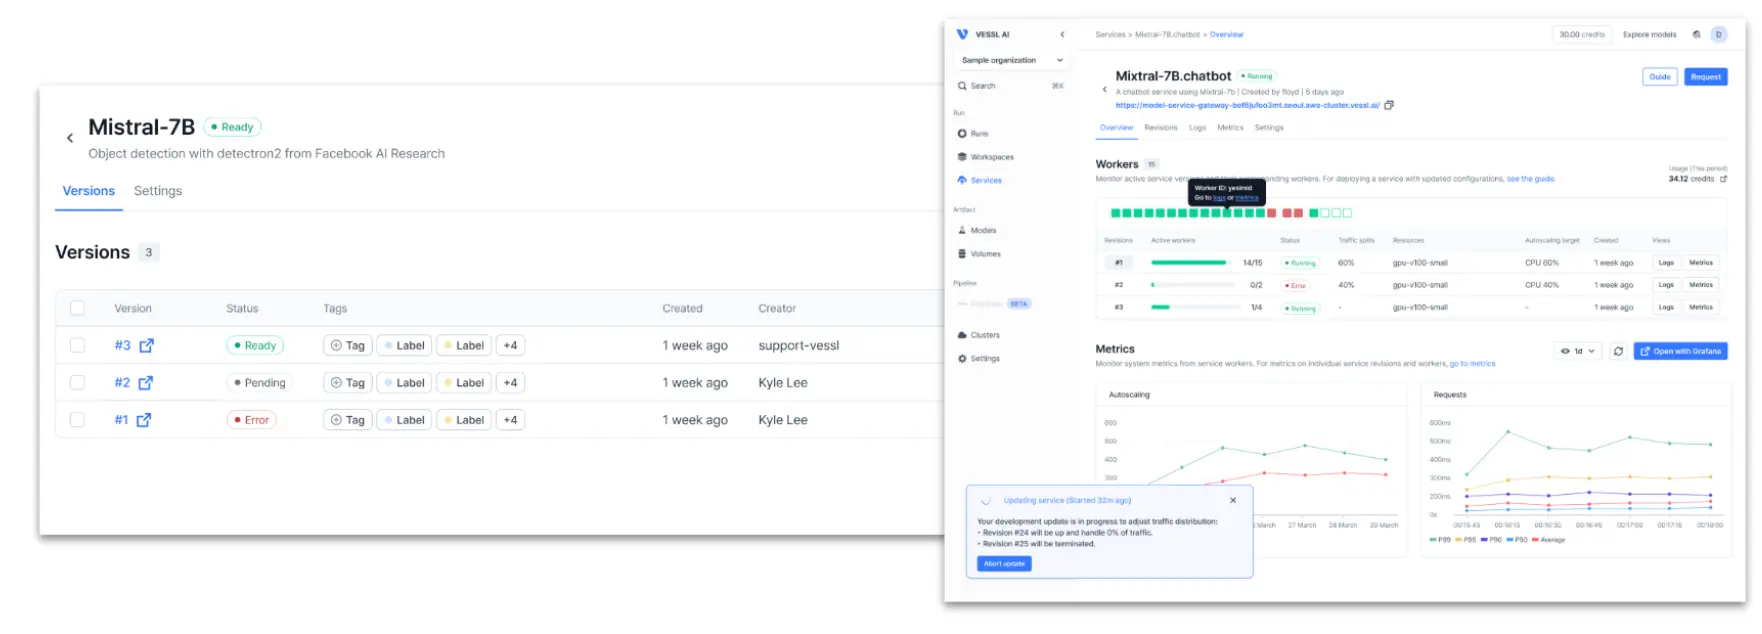Open Services in the sidebar

(980, 181)
